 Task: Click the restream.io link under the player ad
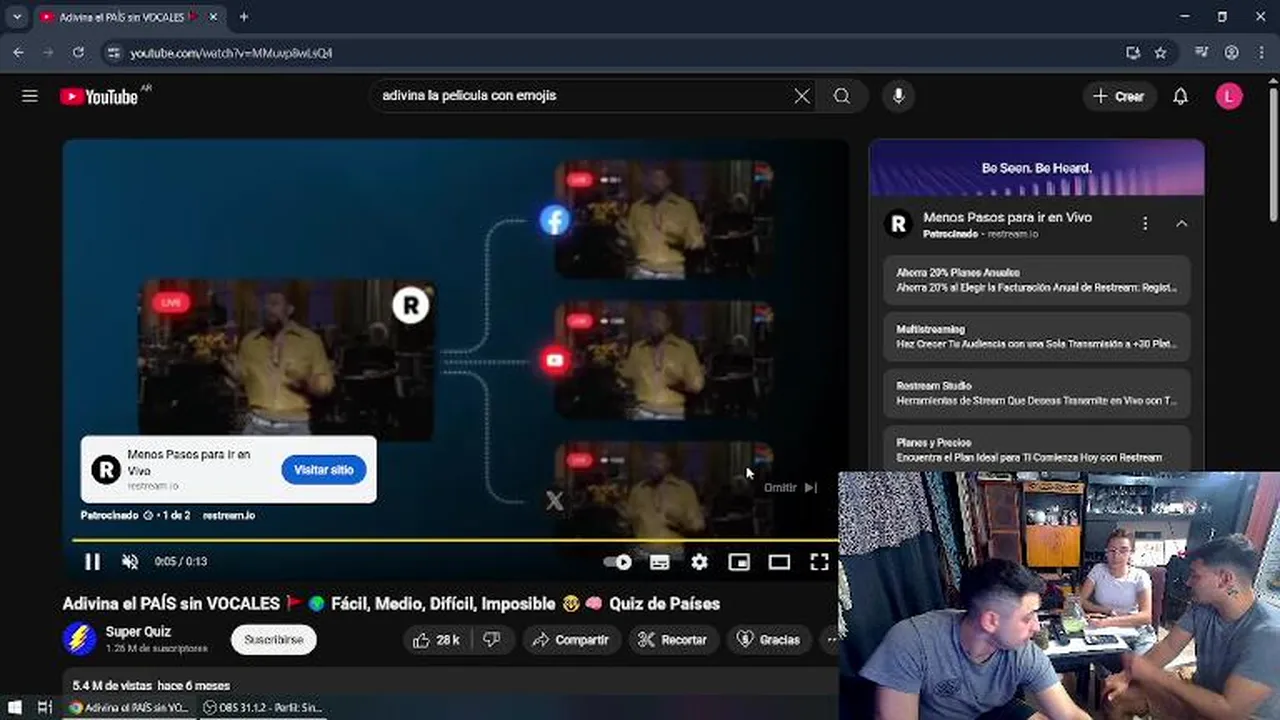(229, 516)
